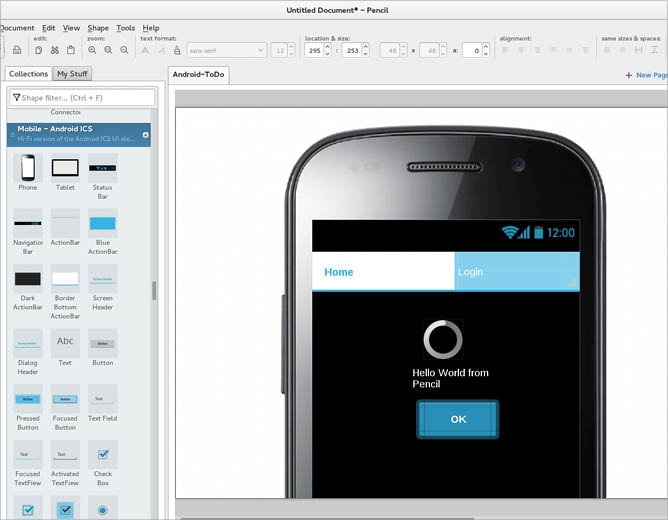The width and height of the screenshot is (668, 520).
Task: Click the OK button on phone mockup
Action: click(458, 419)
